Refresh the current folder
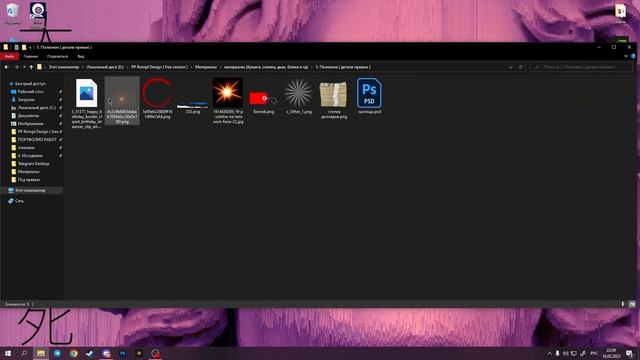 coord(521,67)
